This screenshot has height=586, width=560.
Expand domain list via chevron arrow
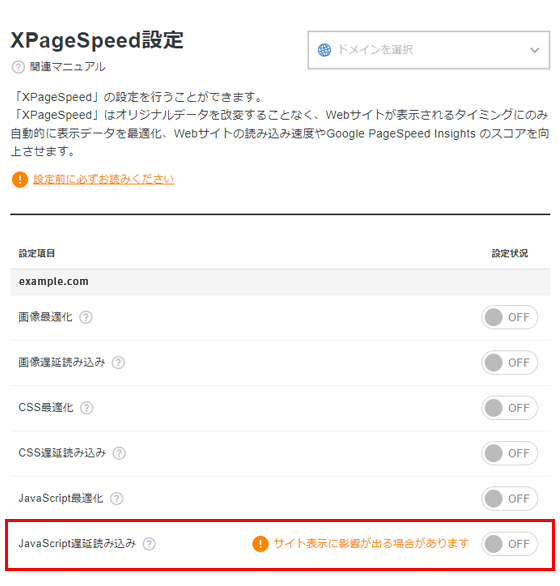(x=535, y=50)
